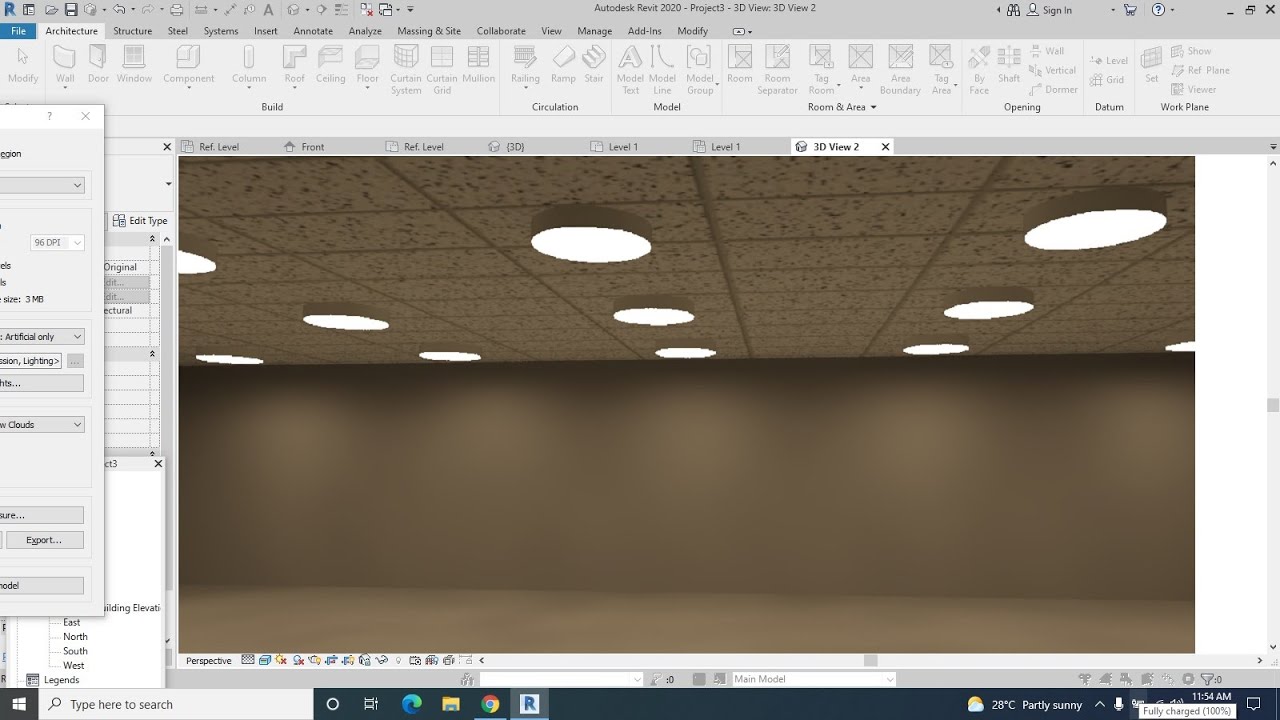
Task: Switch to the Manage ribbon tab
Action: [x=594, y=31]
